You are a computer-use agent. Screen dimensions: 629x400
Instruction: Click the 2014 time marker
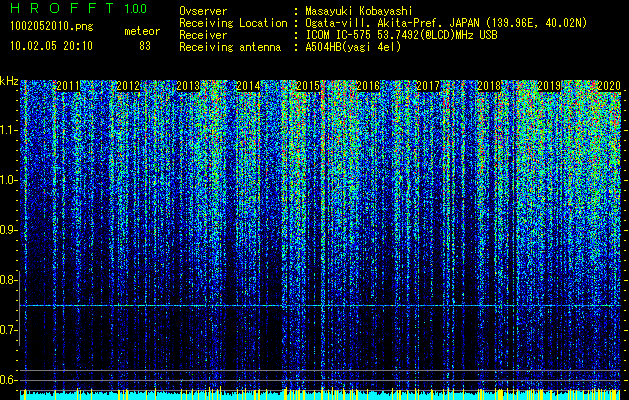coord(248,86)
